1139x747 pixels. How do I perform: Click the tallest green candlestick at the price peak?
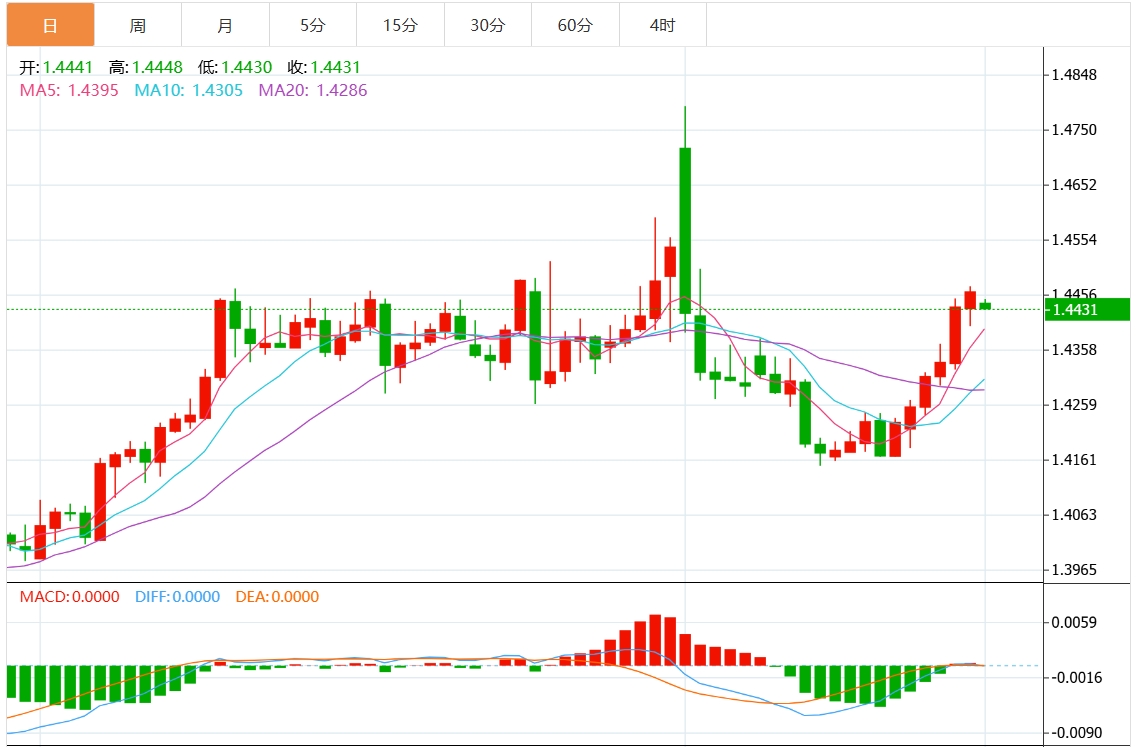coord(685,230)
